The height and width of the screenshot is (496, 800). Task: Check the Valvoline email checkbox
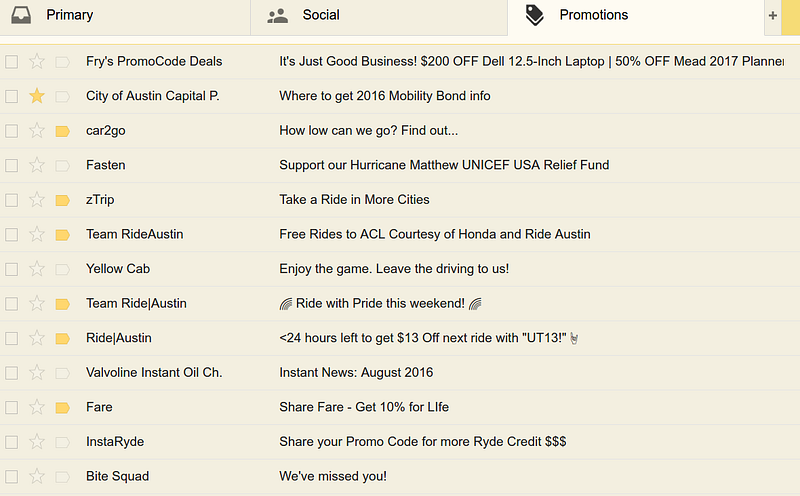[11, 373]
